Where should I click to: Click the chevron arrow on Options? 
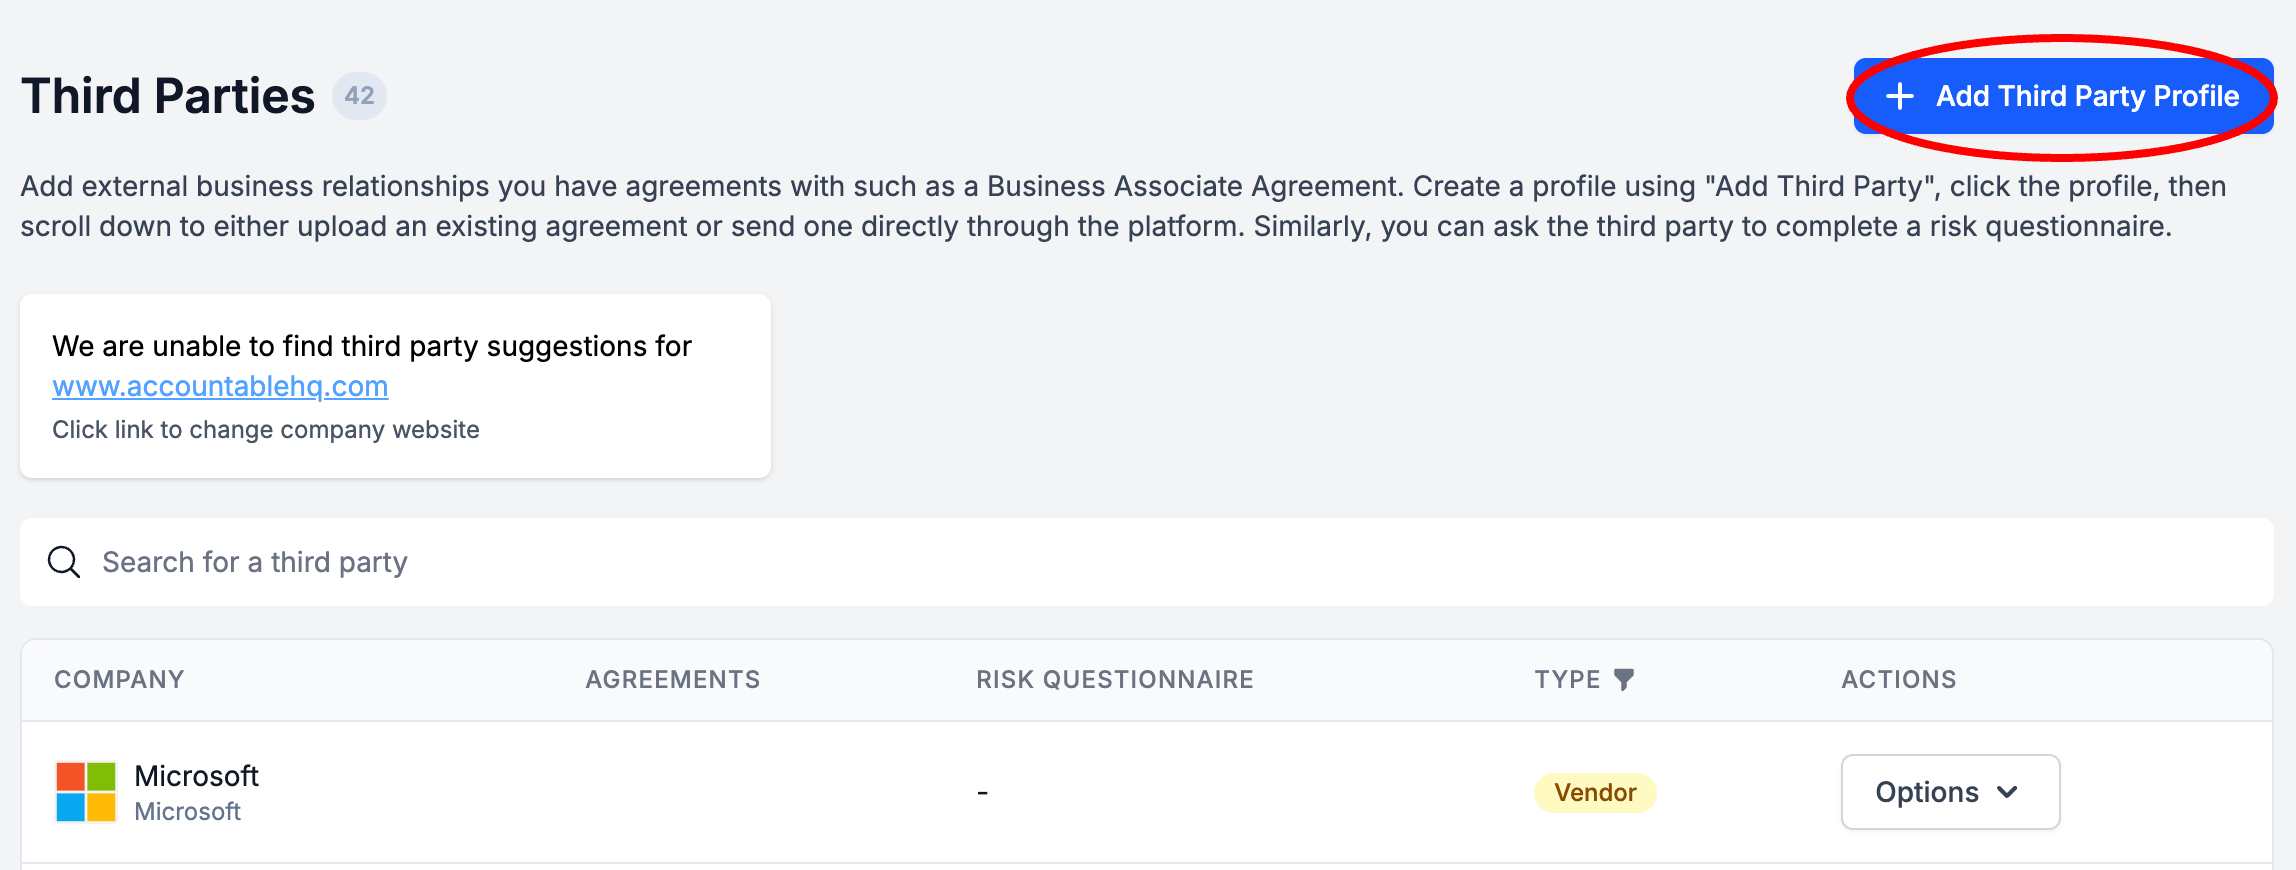click(2007, 792)
